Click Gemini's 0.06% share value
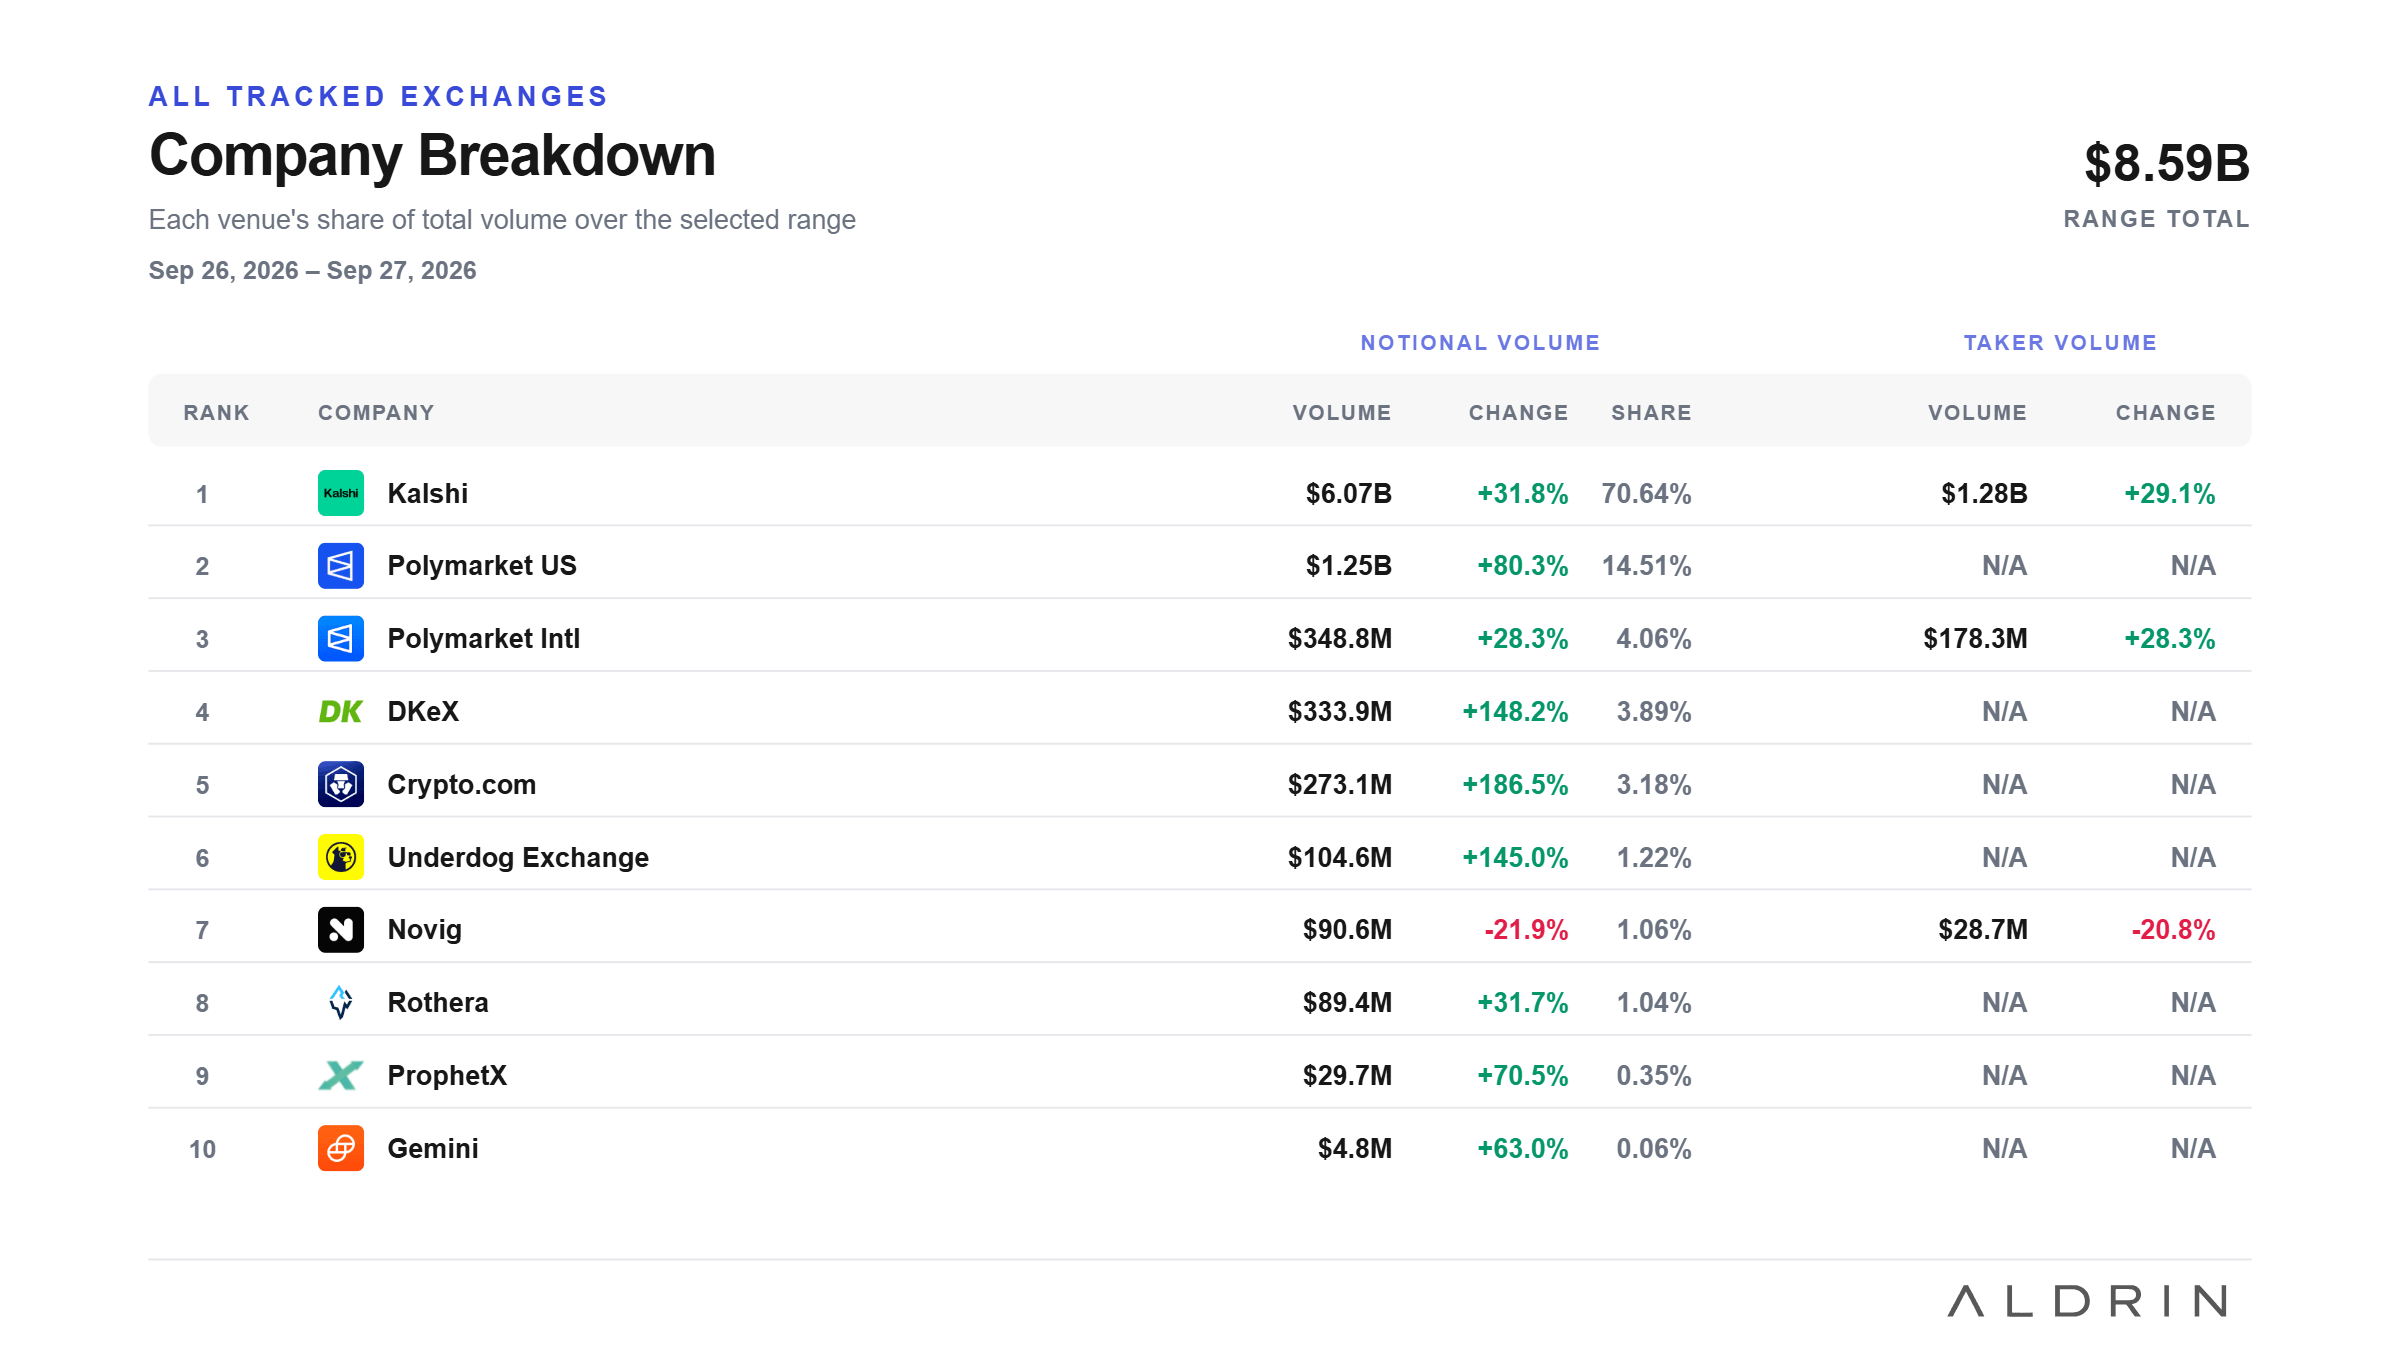The image size is (2400, 1350). coord(1654,1149)
